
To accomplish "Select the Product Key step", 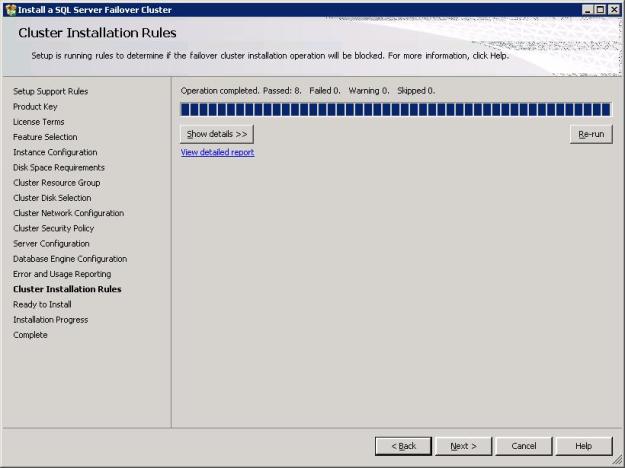I will click(35, 106).
